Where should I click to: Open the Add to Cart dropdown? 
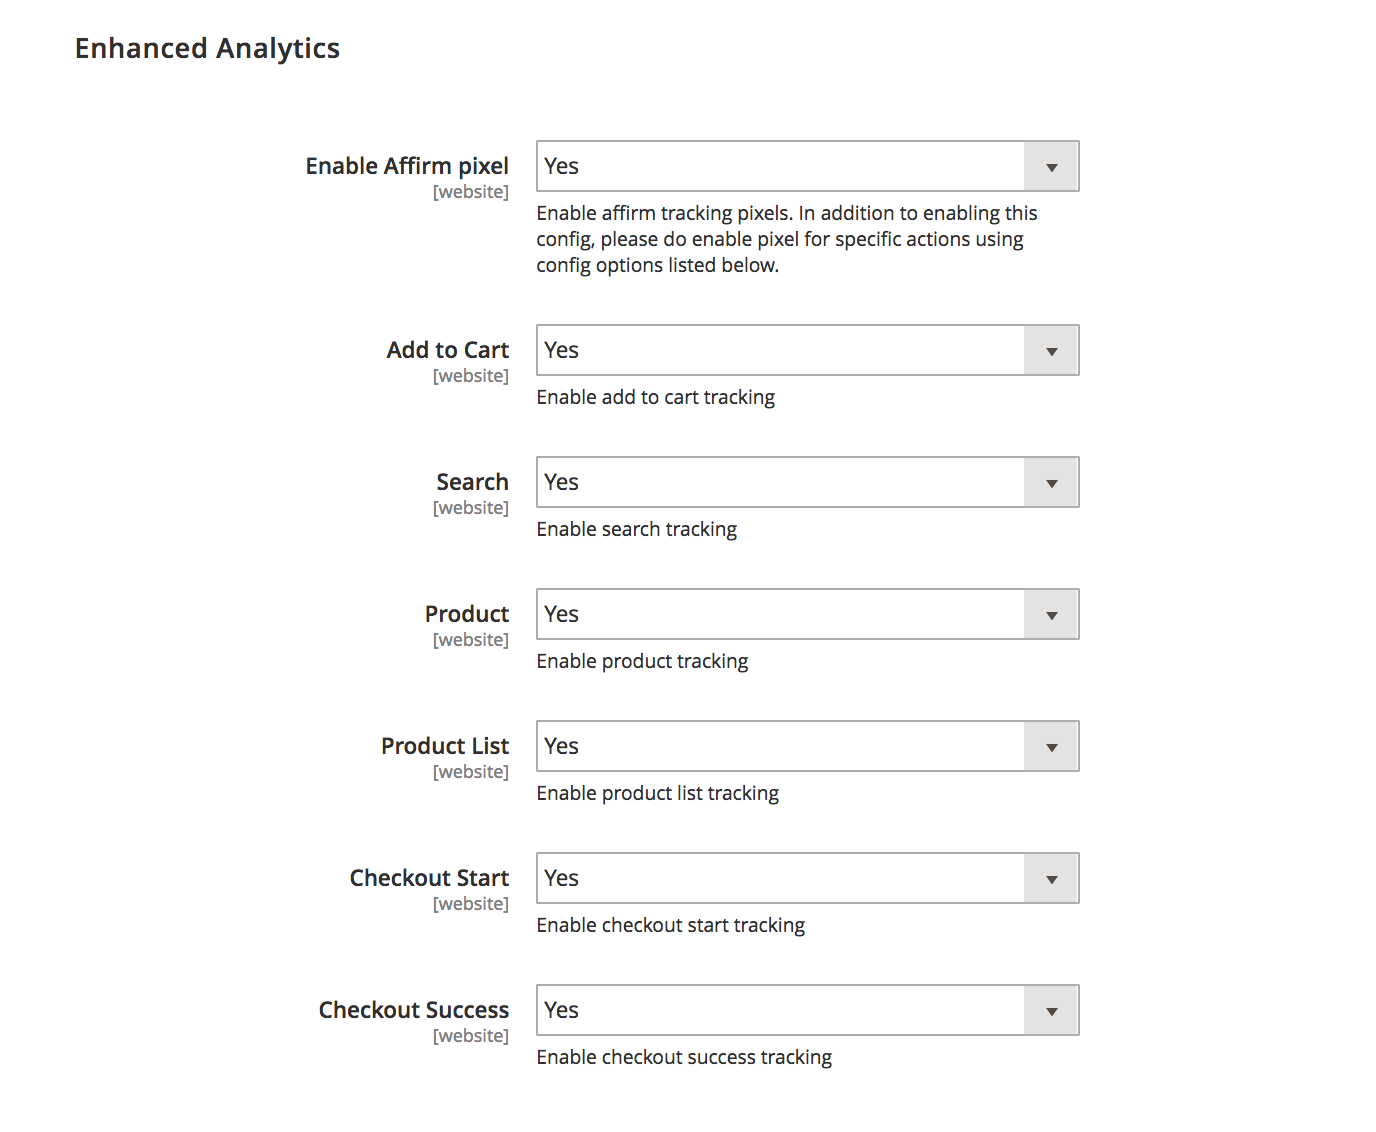pyautogui.click(x=808, y=350)
